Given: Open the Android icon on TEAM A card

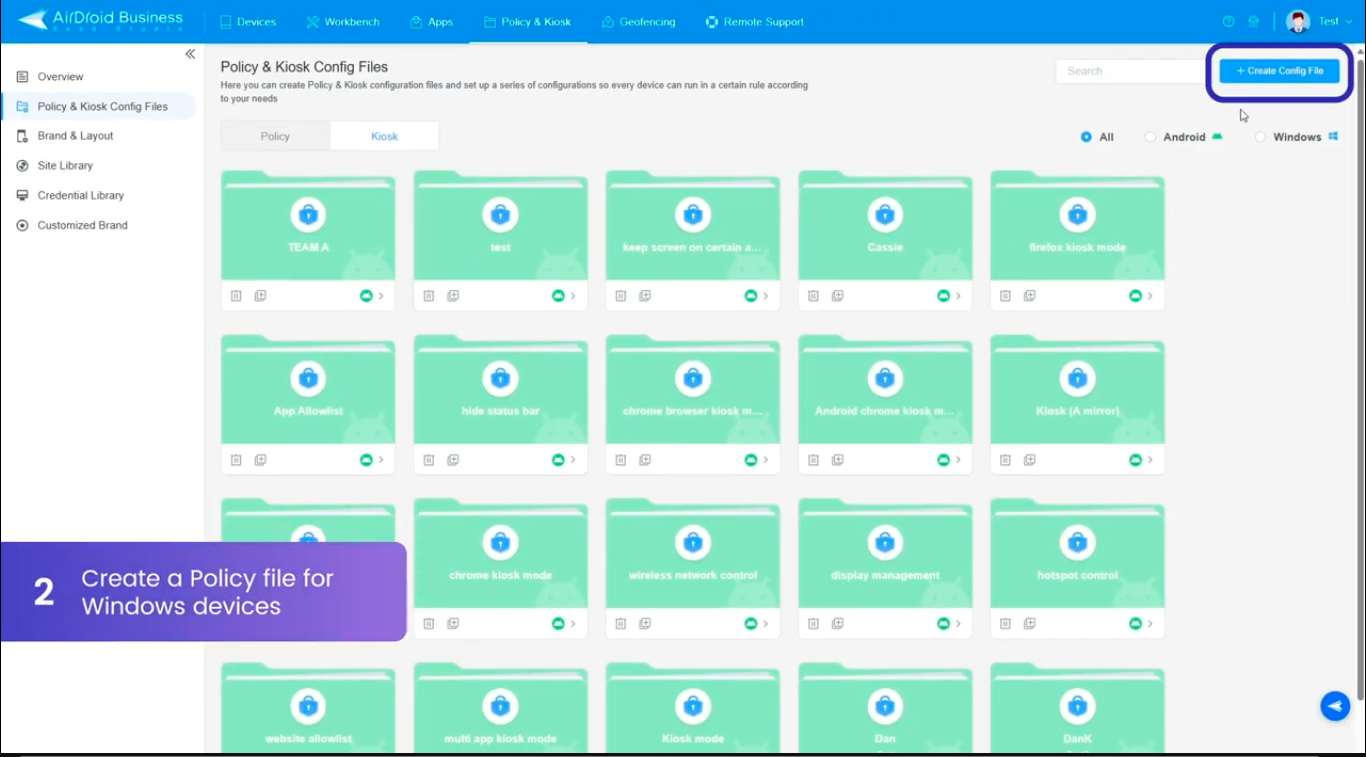Looking at the screenshot, I should point(366,296).
